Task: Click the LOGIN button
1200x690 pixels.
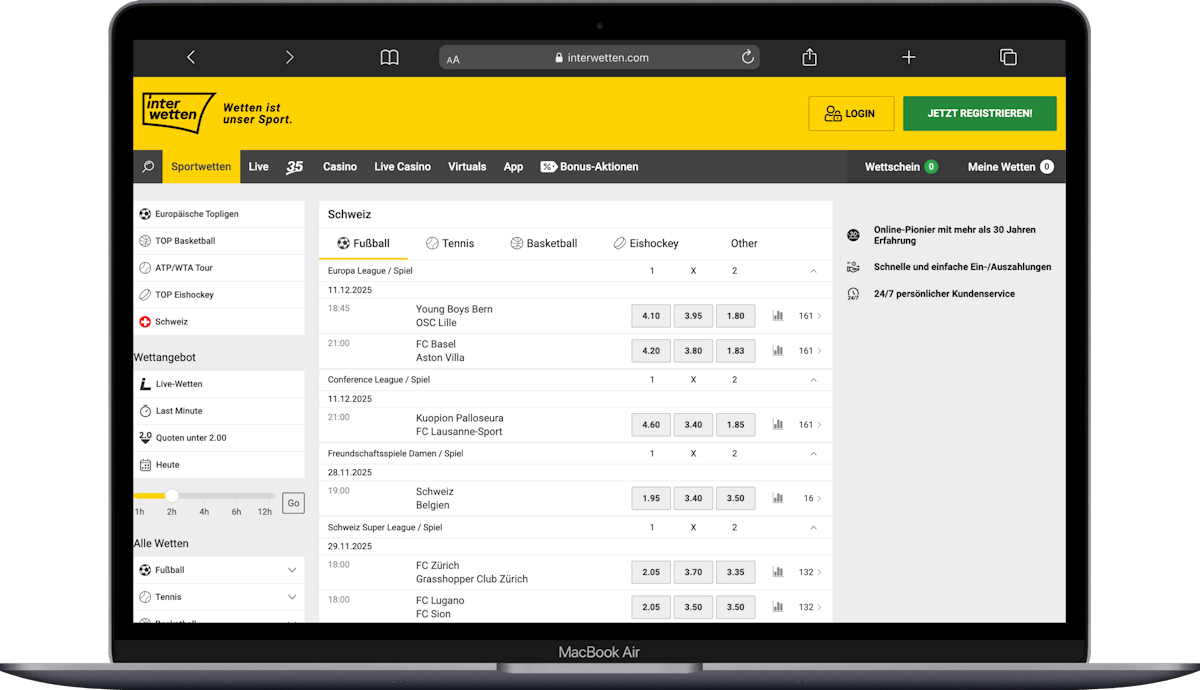Action: pyautogui.click(x=851, y=114)
